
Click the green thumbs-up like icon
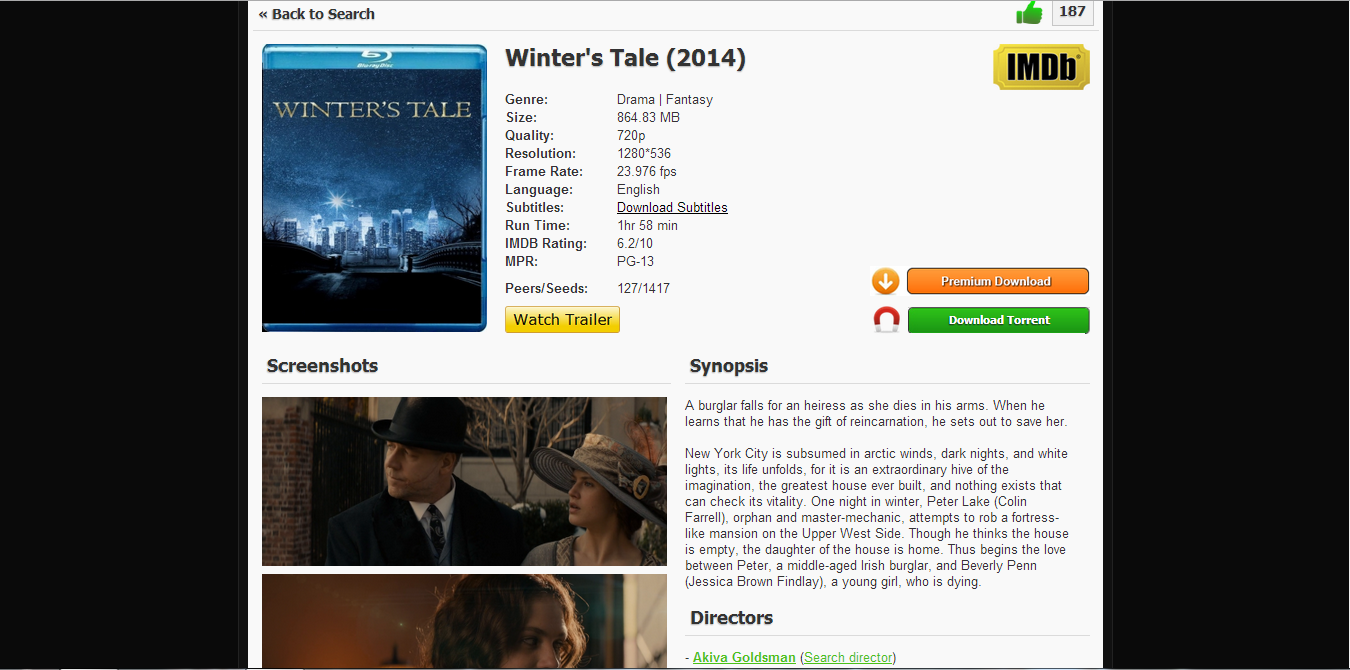[x=1029, y=12]
